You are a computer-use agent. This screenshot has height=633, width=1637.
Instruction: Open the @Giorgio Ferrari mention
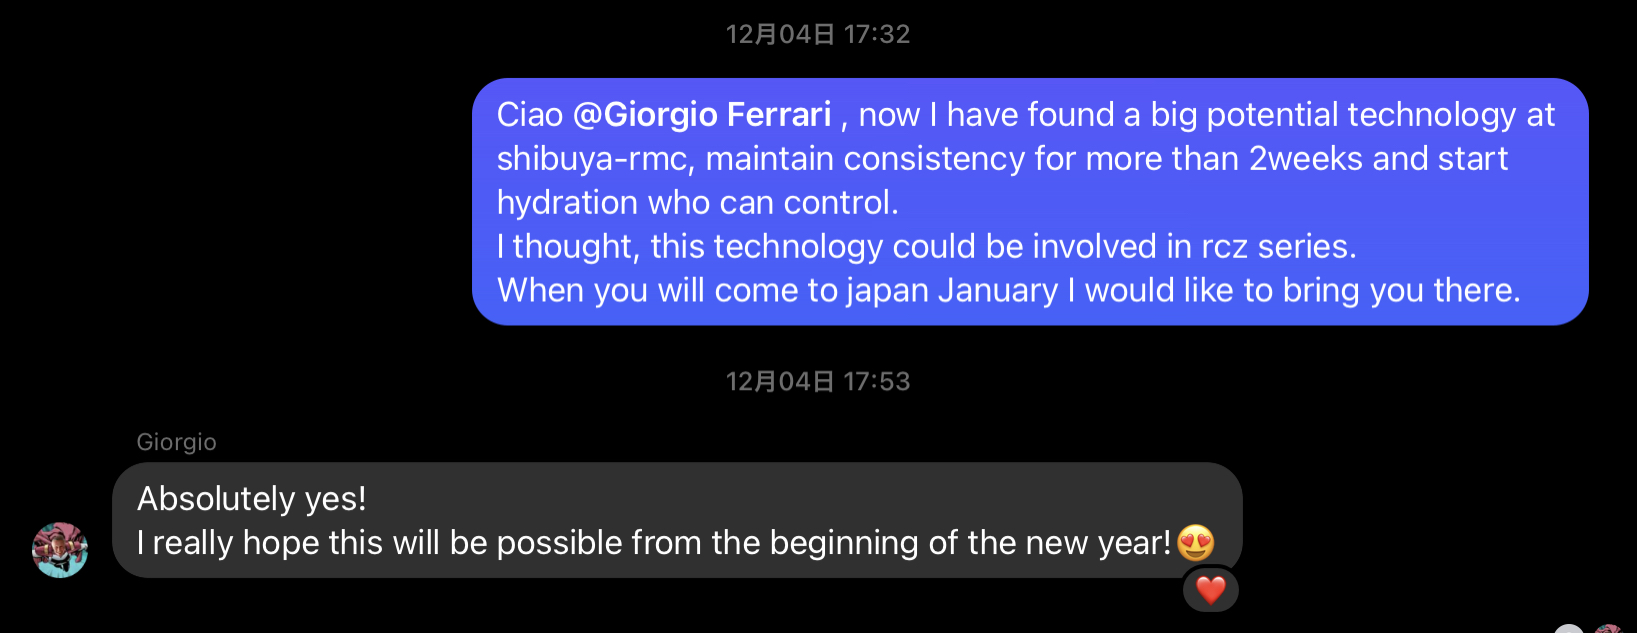pos(702,115)
